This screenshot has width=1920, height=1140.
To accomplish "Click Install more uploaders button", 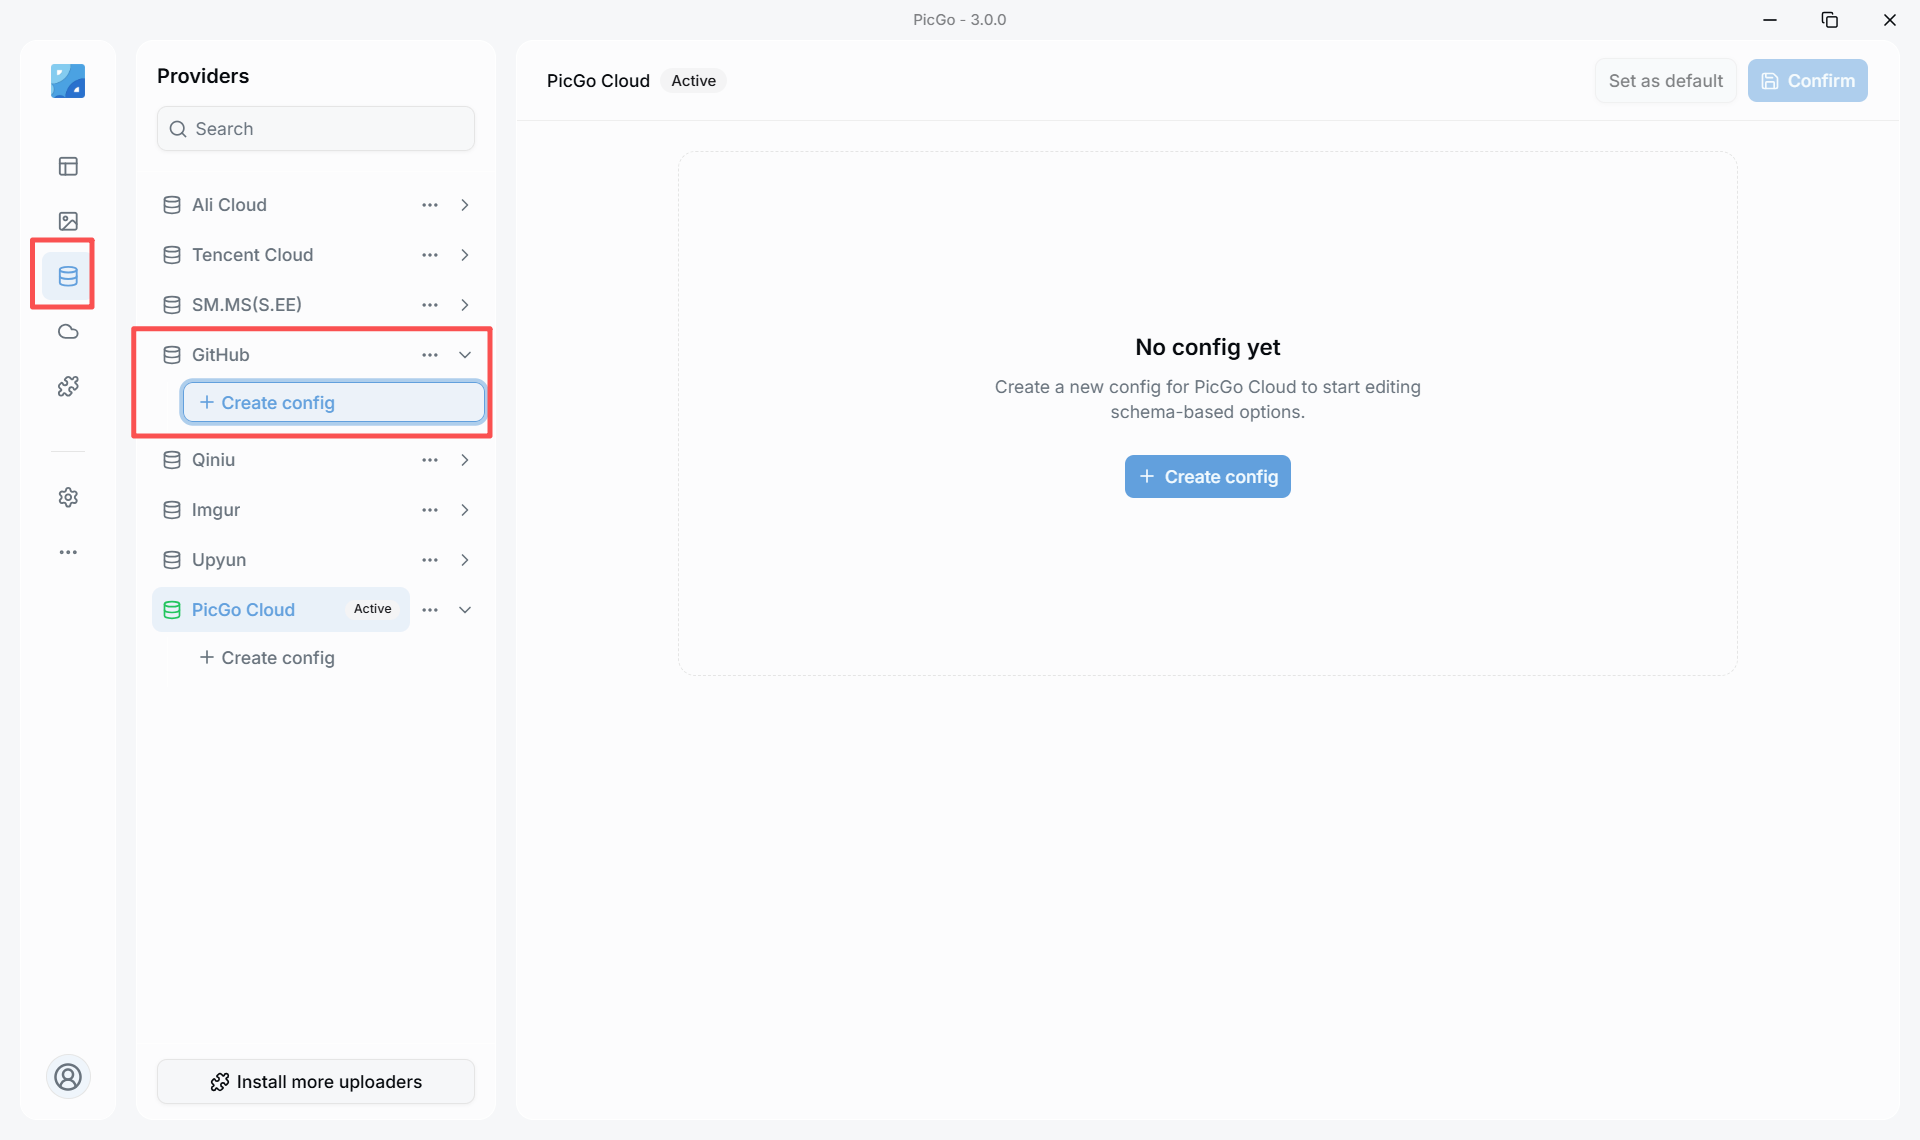I will pyautogui.click(x=316, y=1082).
